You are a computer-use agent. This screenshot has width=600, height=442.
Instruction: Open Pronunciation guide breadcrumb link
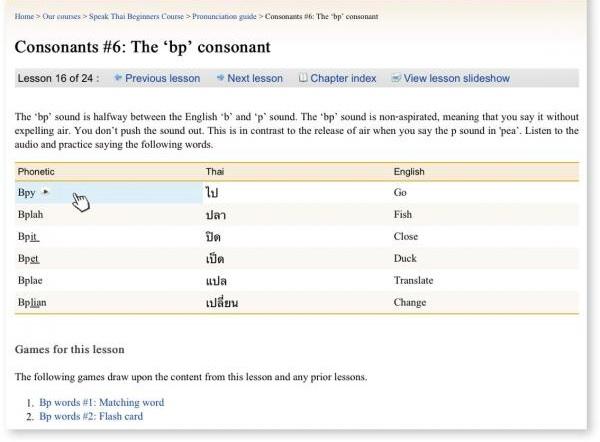224,16
